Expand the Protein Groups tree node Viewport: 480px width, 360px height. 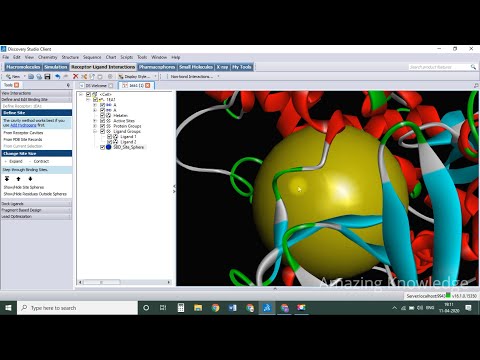point(95,126)
